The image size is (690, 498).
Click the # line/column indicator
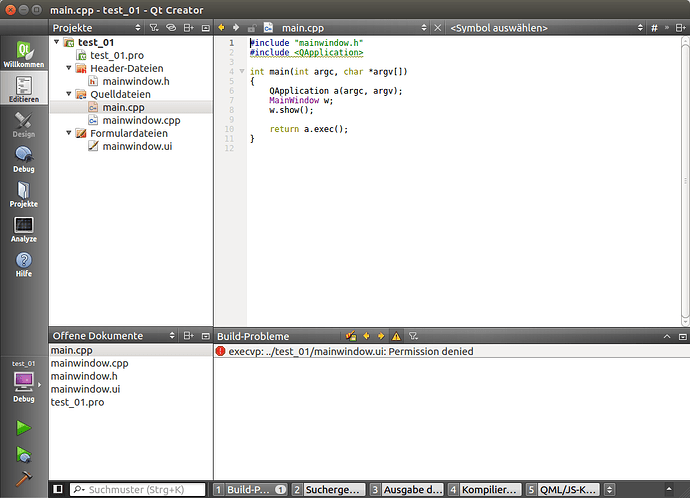click(654, 28)
